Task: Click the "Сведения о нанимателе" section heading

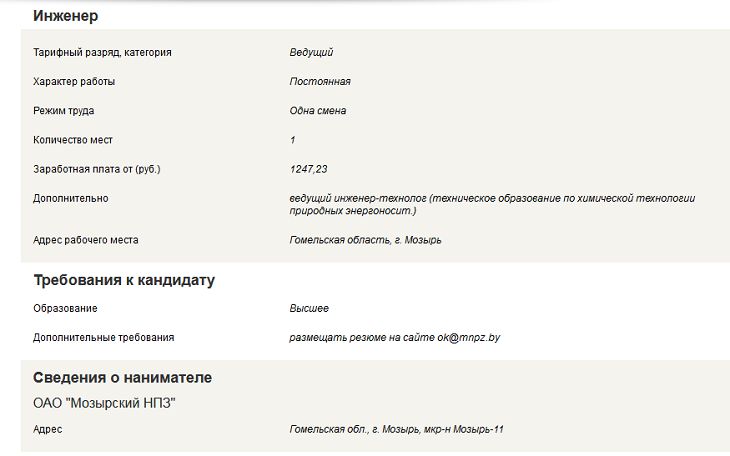Action: click(122, 378)
